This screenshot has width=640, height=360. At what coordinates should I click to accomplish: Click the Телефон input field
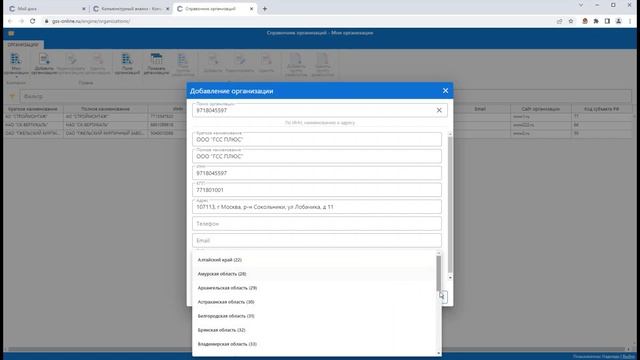317,224
